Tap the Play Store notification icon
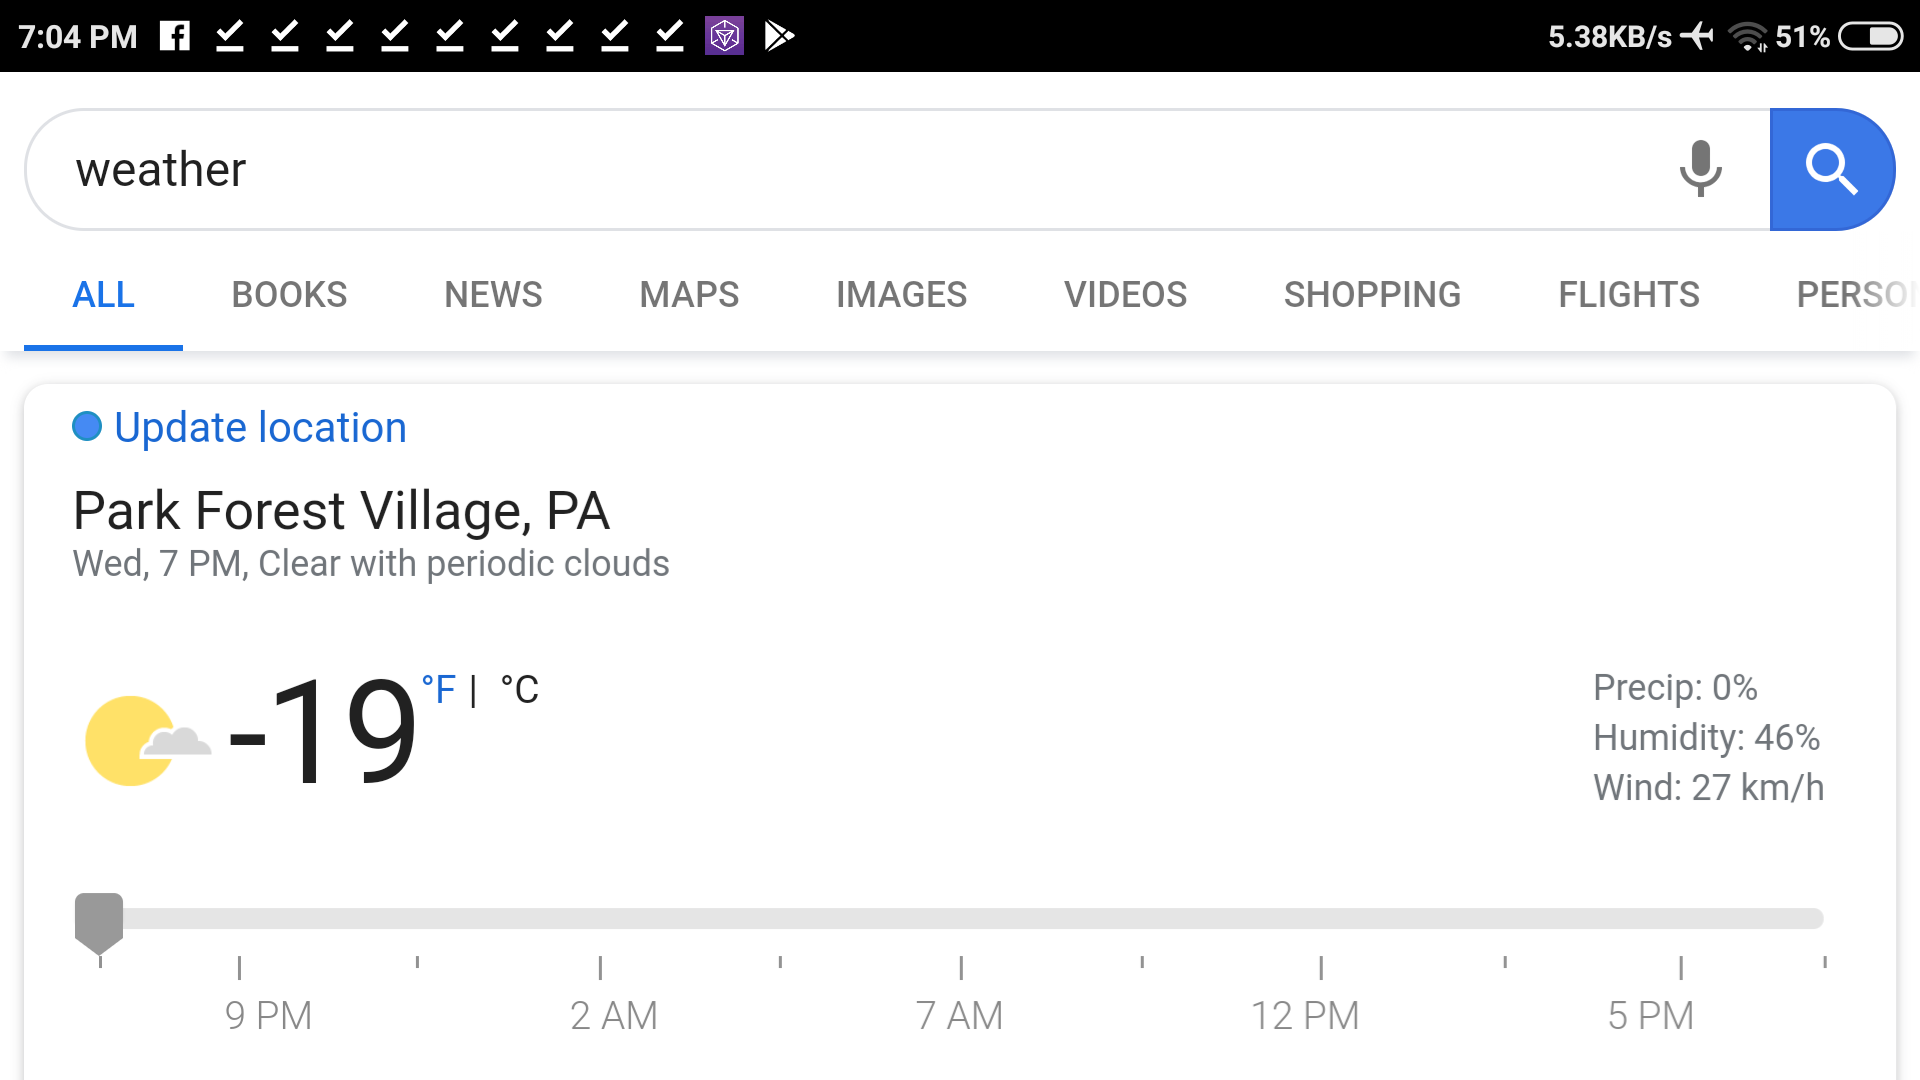 779,36
